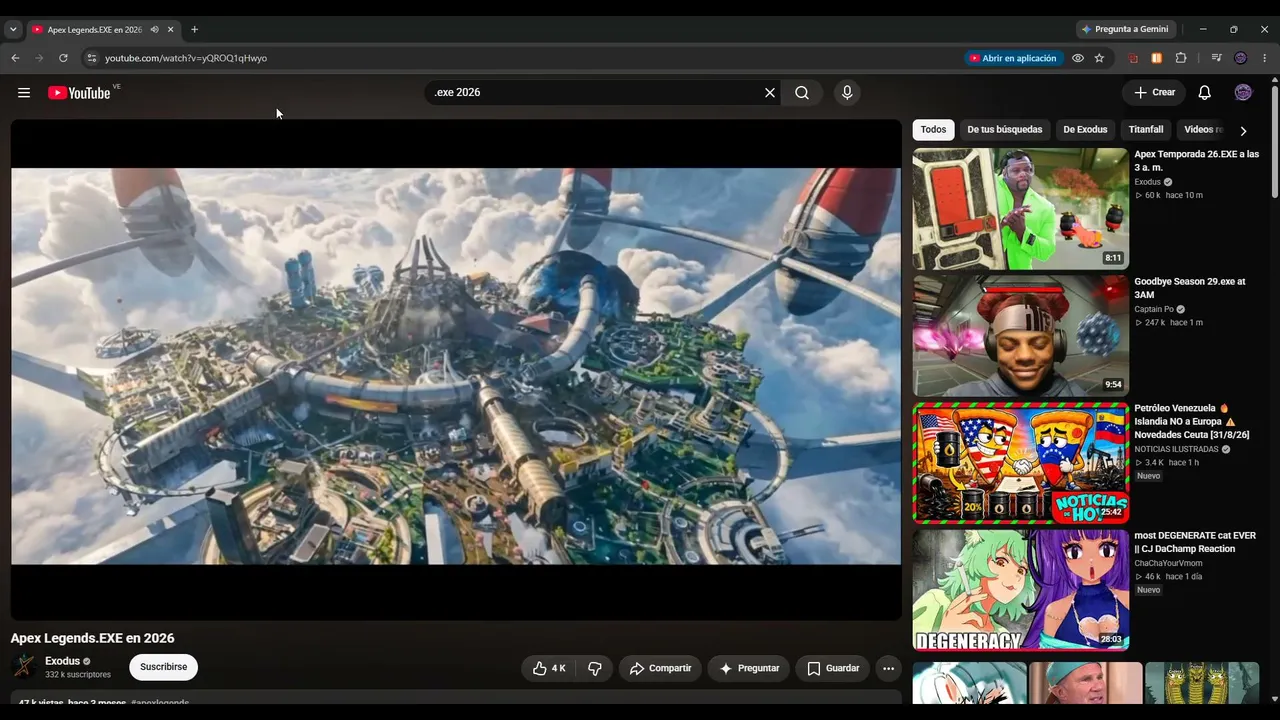
Task: Close the Apex Legends.EXE tab
Action: [170, 30]
